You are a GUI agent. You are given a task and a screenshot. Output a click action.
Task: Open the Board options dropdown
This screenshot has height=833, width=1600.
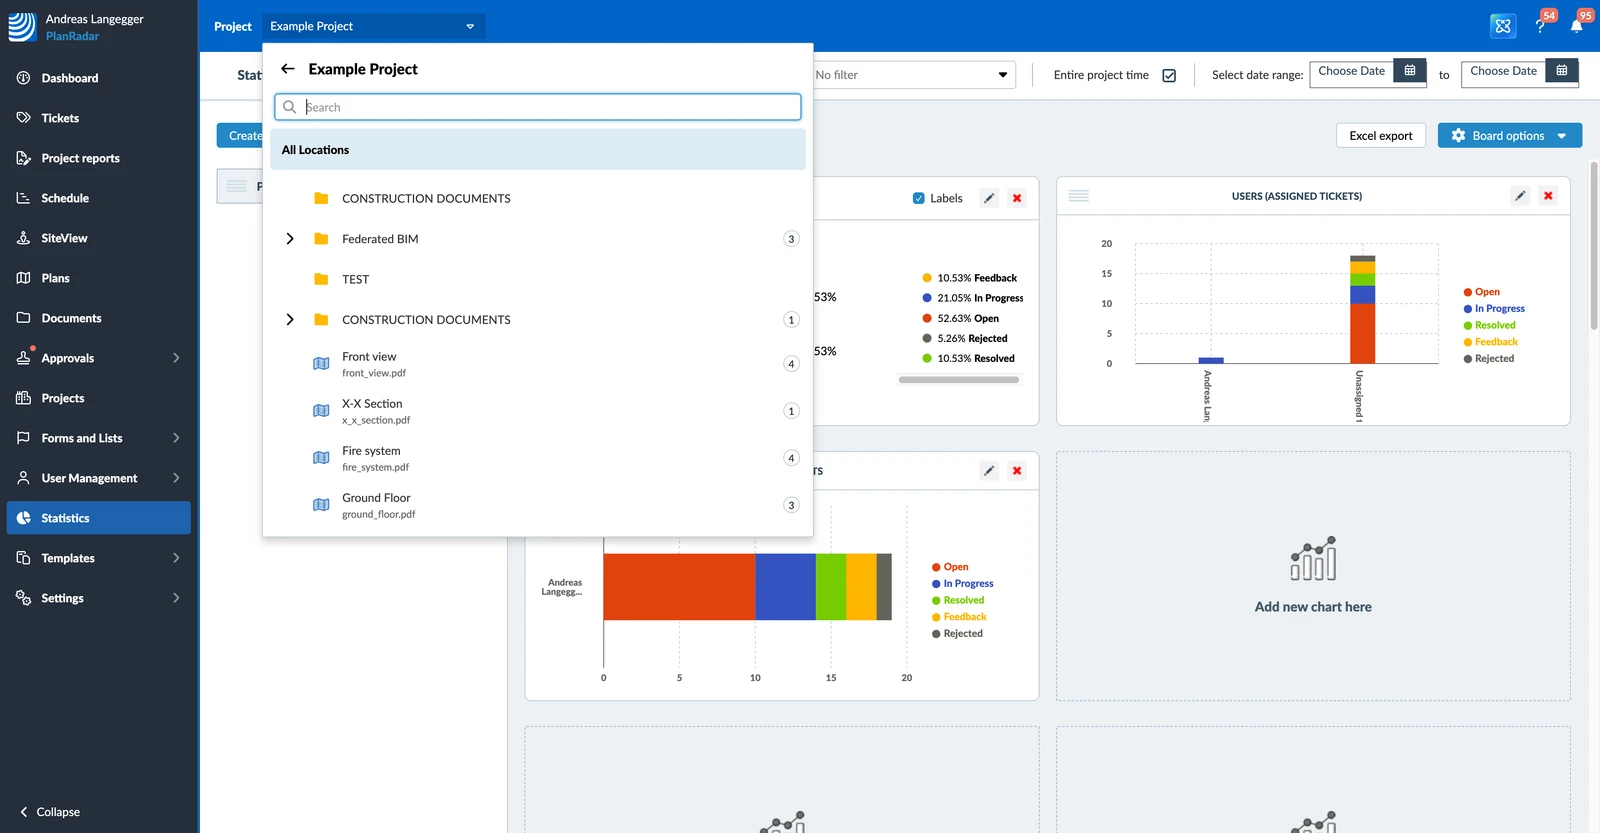[x=1510, y=136]
